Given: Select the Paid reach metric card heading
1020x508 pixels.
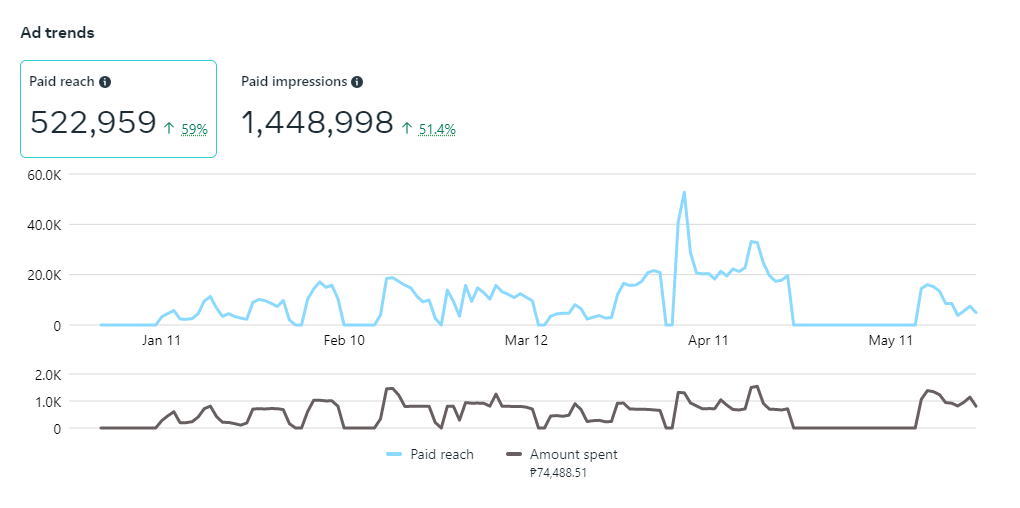Looking at the screenshot, I should (x=62, y=82).
